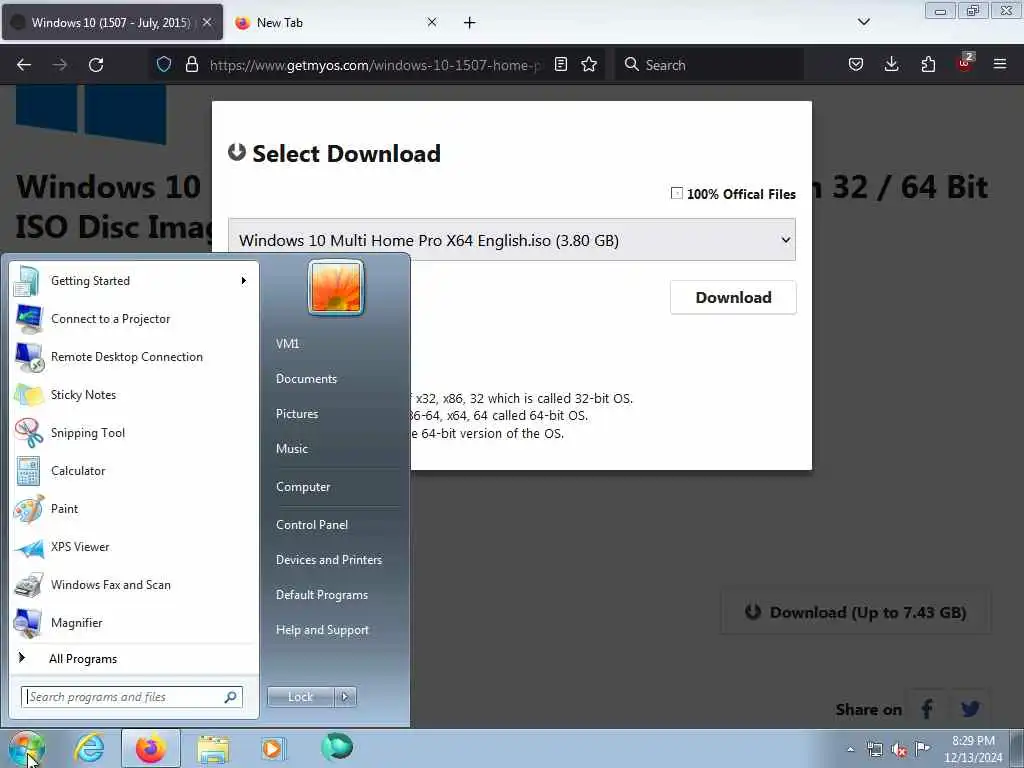Open Help and Support

(334, 630)
